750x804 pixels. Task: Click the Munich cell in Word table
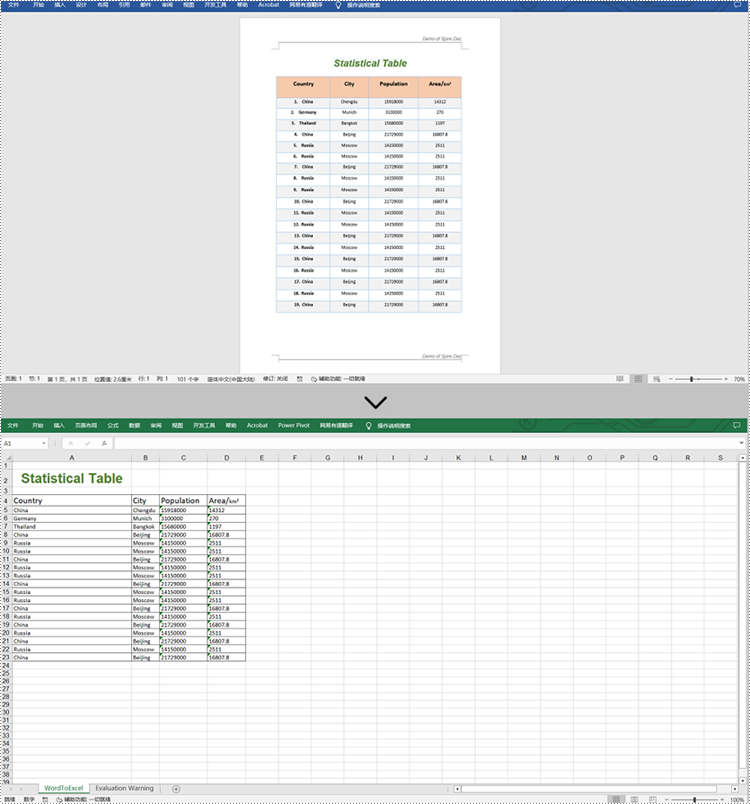(349, 112)
